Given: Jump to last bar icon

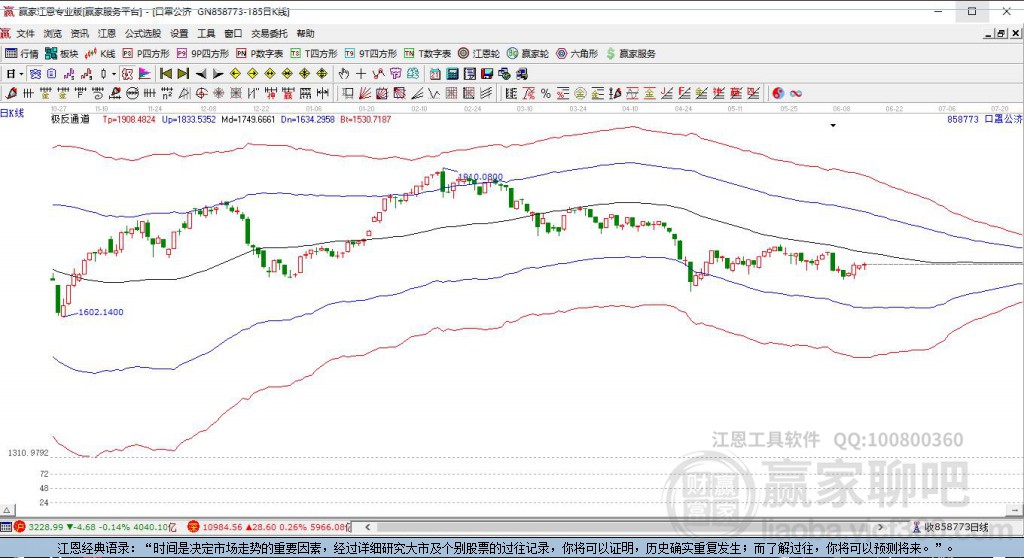Looking at the screenshot, I should (183, 74).
